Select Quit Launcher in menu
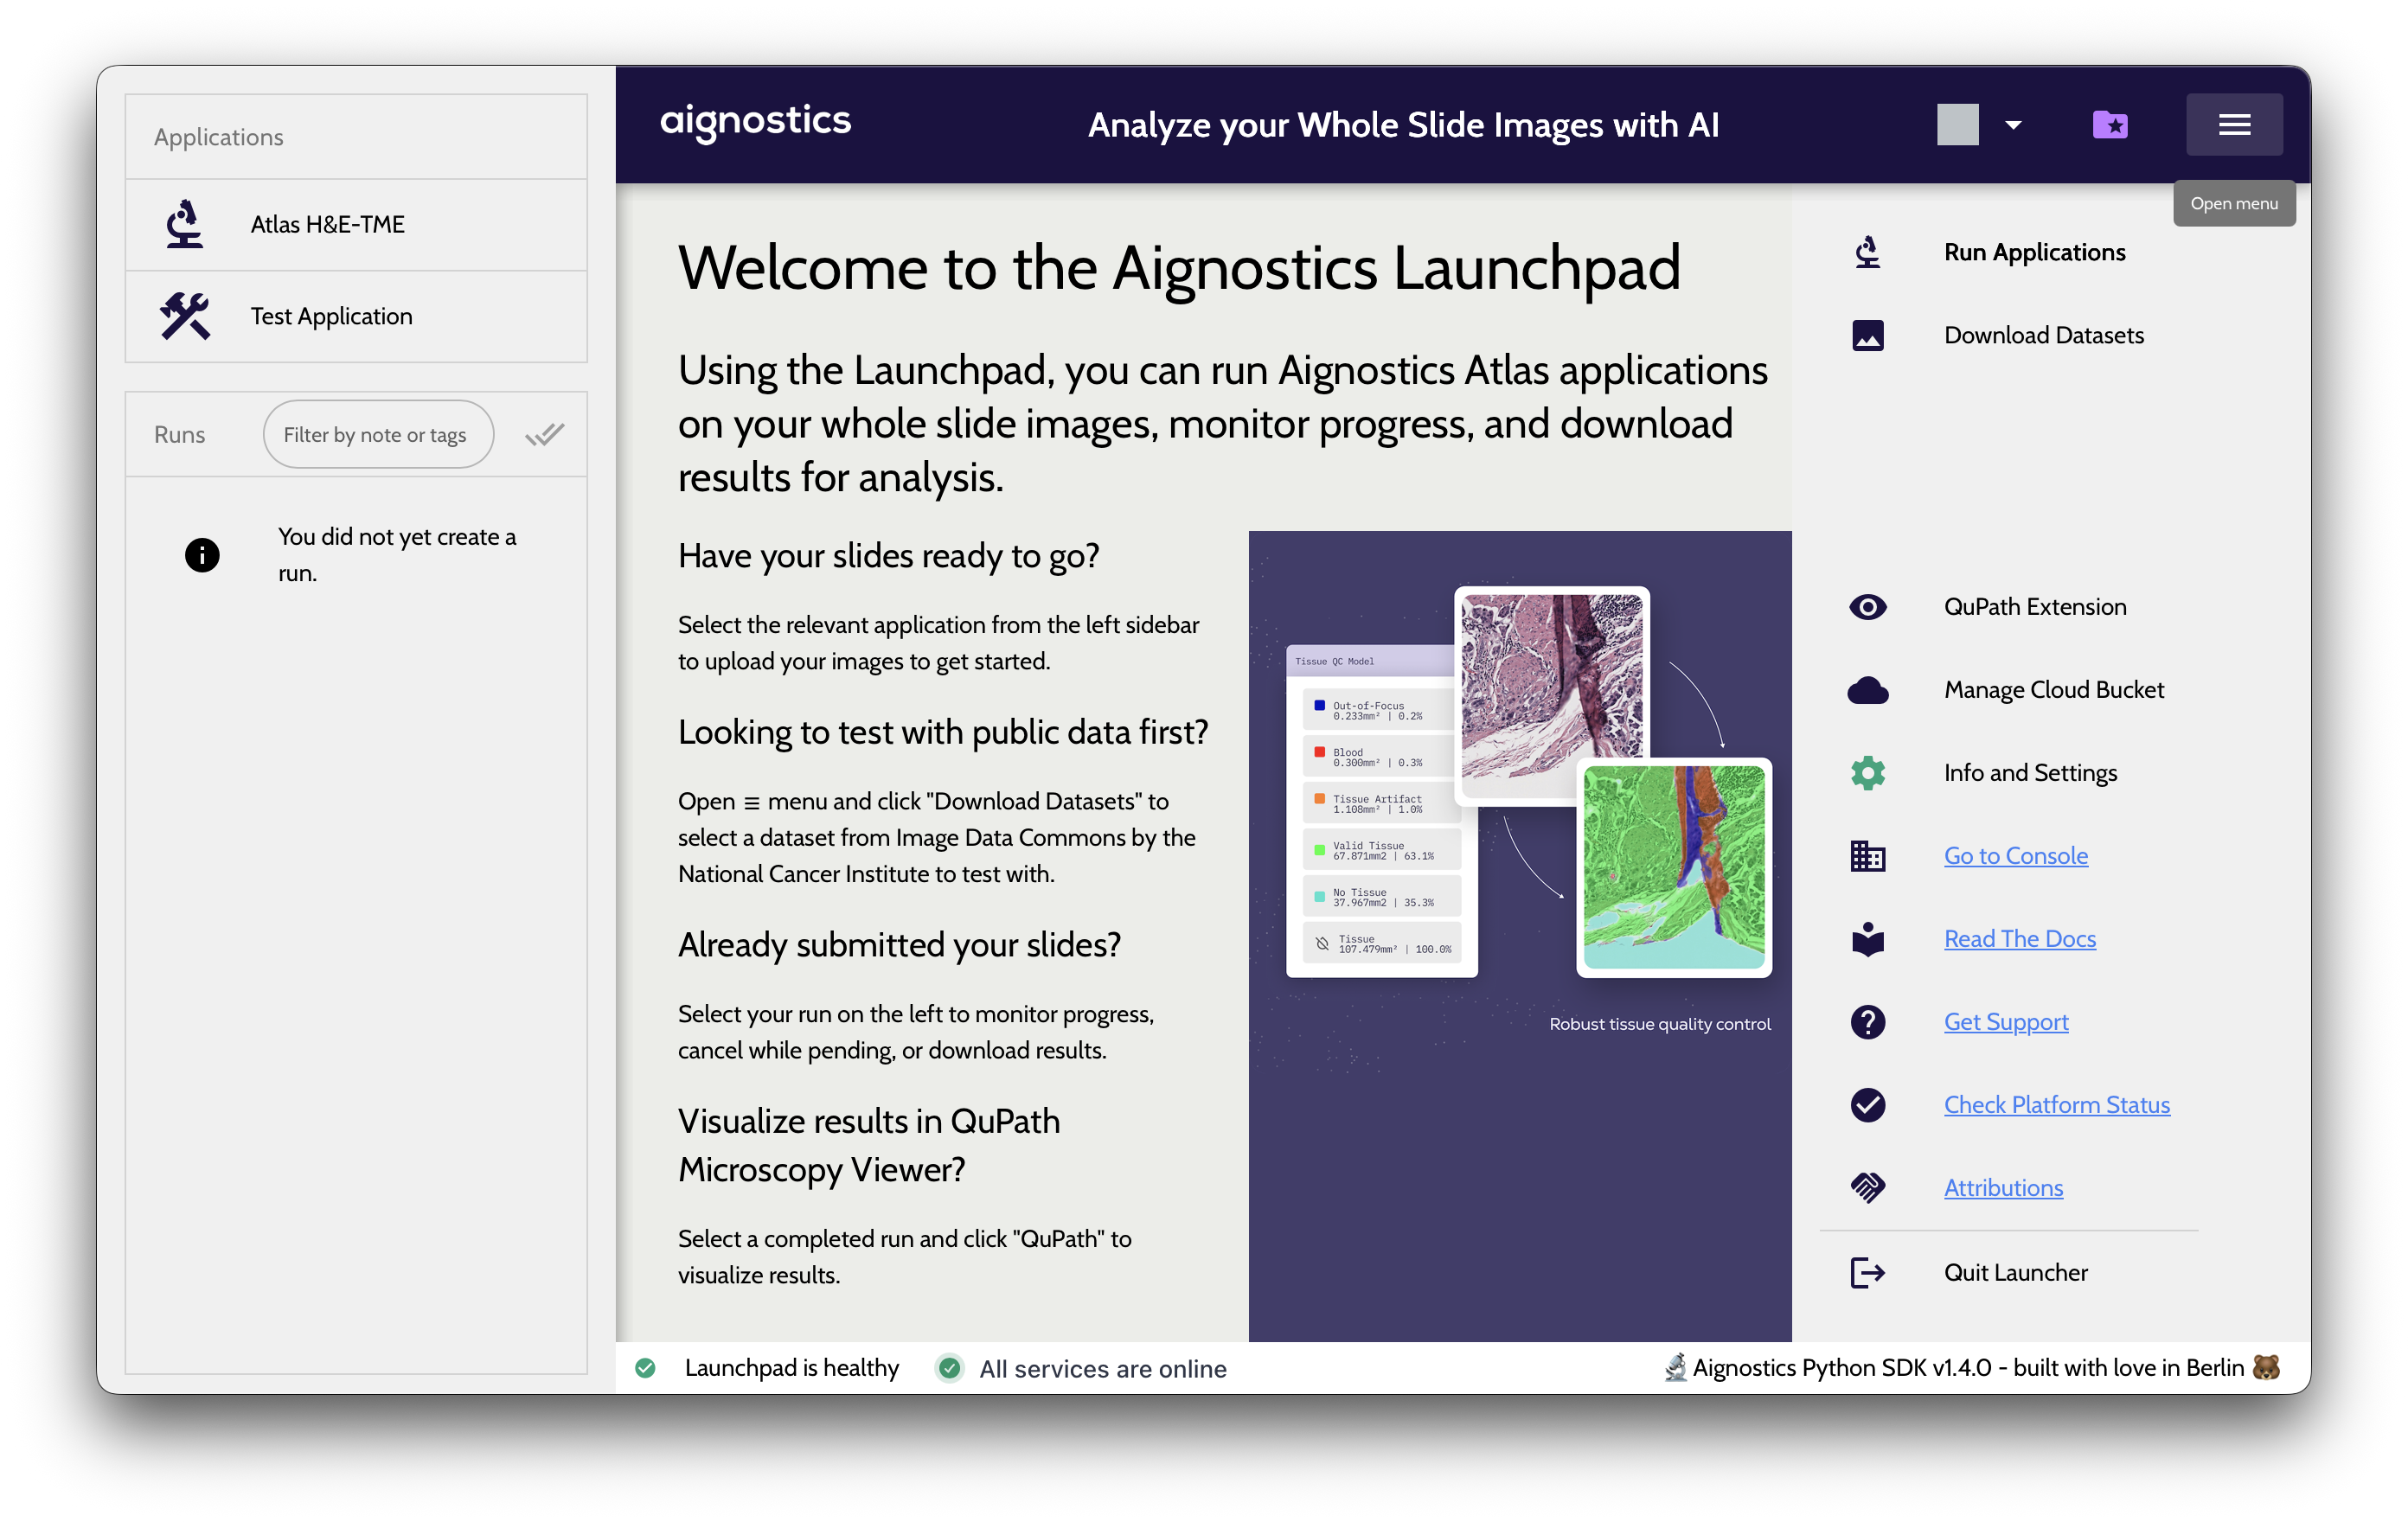This screenshot has width=2408, height=1522. 2015,1272
